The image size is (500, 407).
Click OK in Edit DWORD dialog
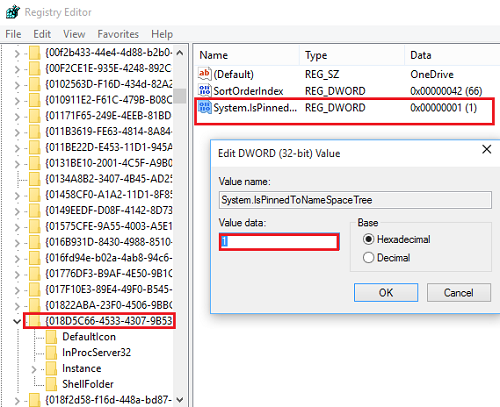[x=386, y=293]
